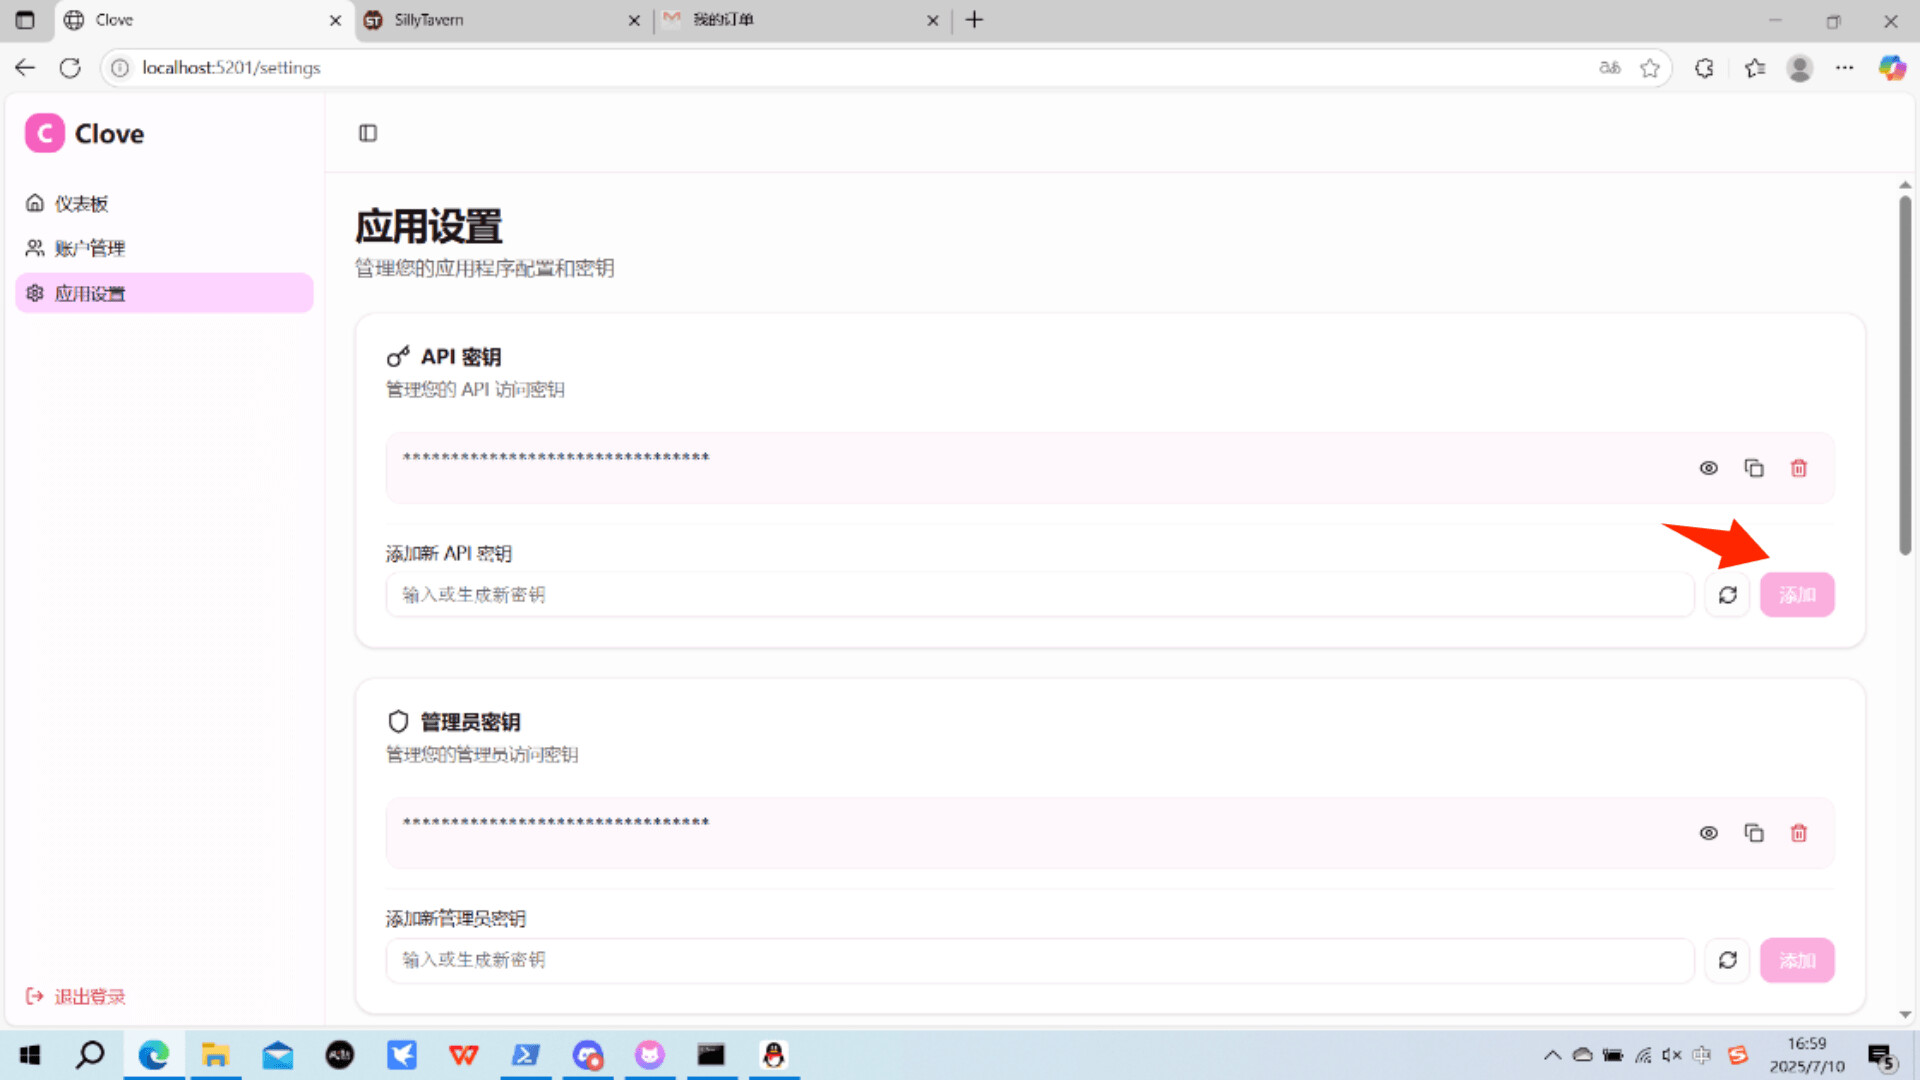Copy the admin key to clipboard
The image size is (1920, 1080).
point(1753,832)
